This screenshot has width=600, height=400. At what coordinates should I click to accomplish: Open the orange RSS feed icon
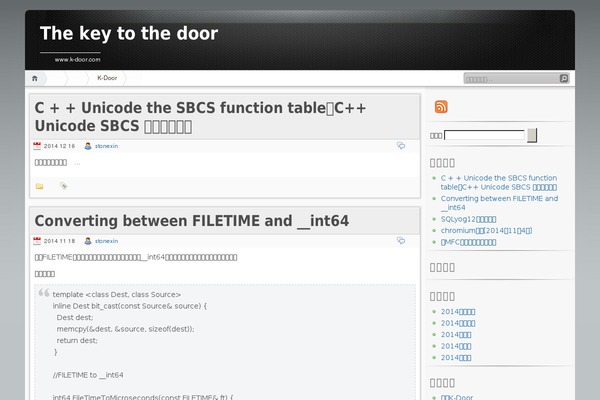click(441, 107)
